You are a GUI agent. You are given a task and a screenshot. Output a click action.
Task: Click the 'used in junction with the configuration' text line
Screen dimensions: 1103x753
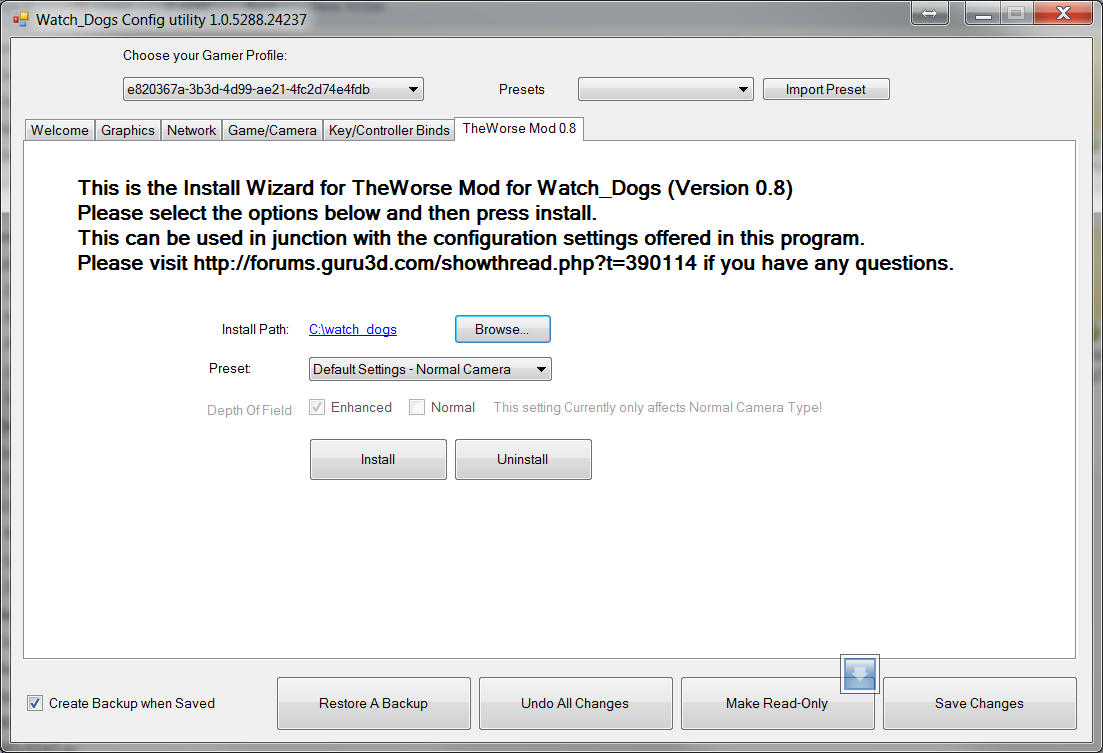[x=471, y=238]
